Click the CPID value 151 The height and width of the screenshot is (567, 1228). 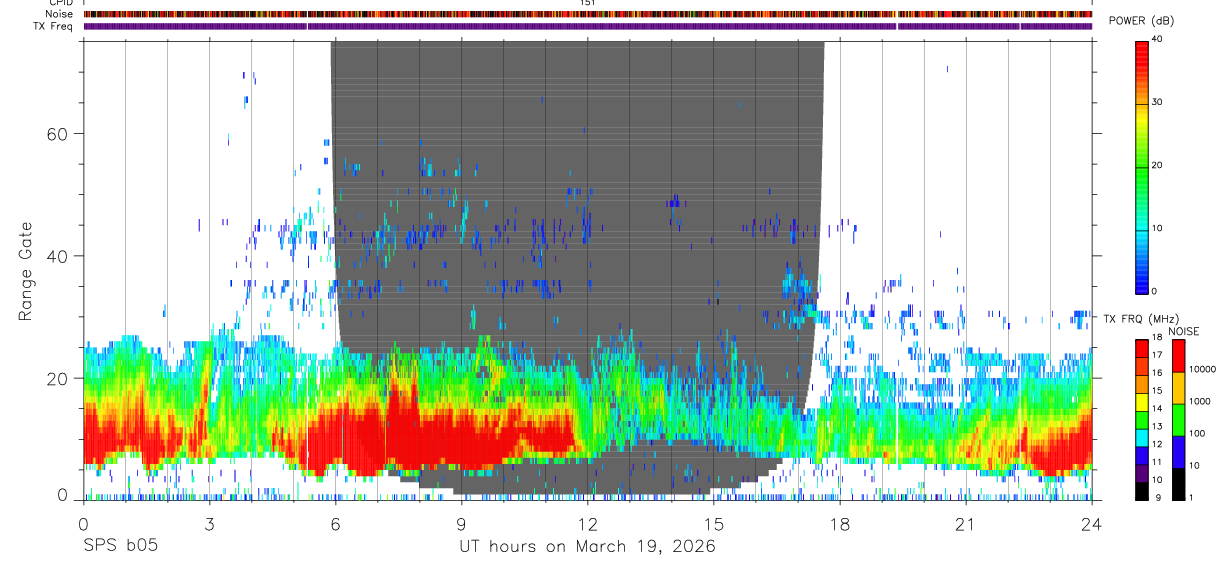pos(587,4)
